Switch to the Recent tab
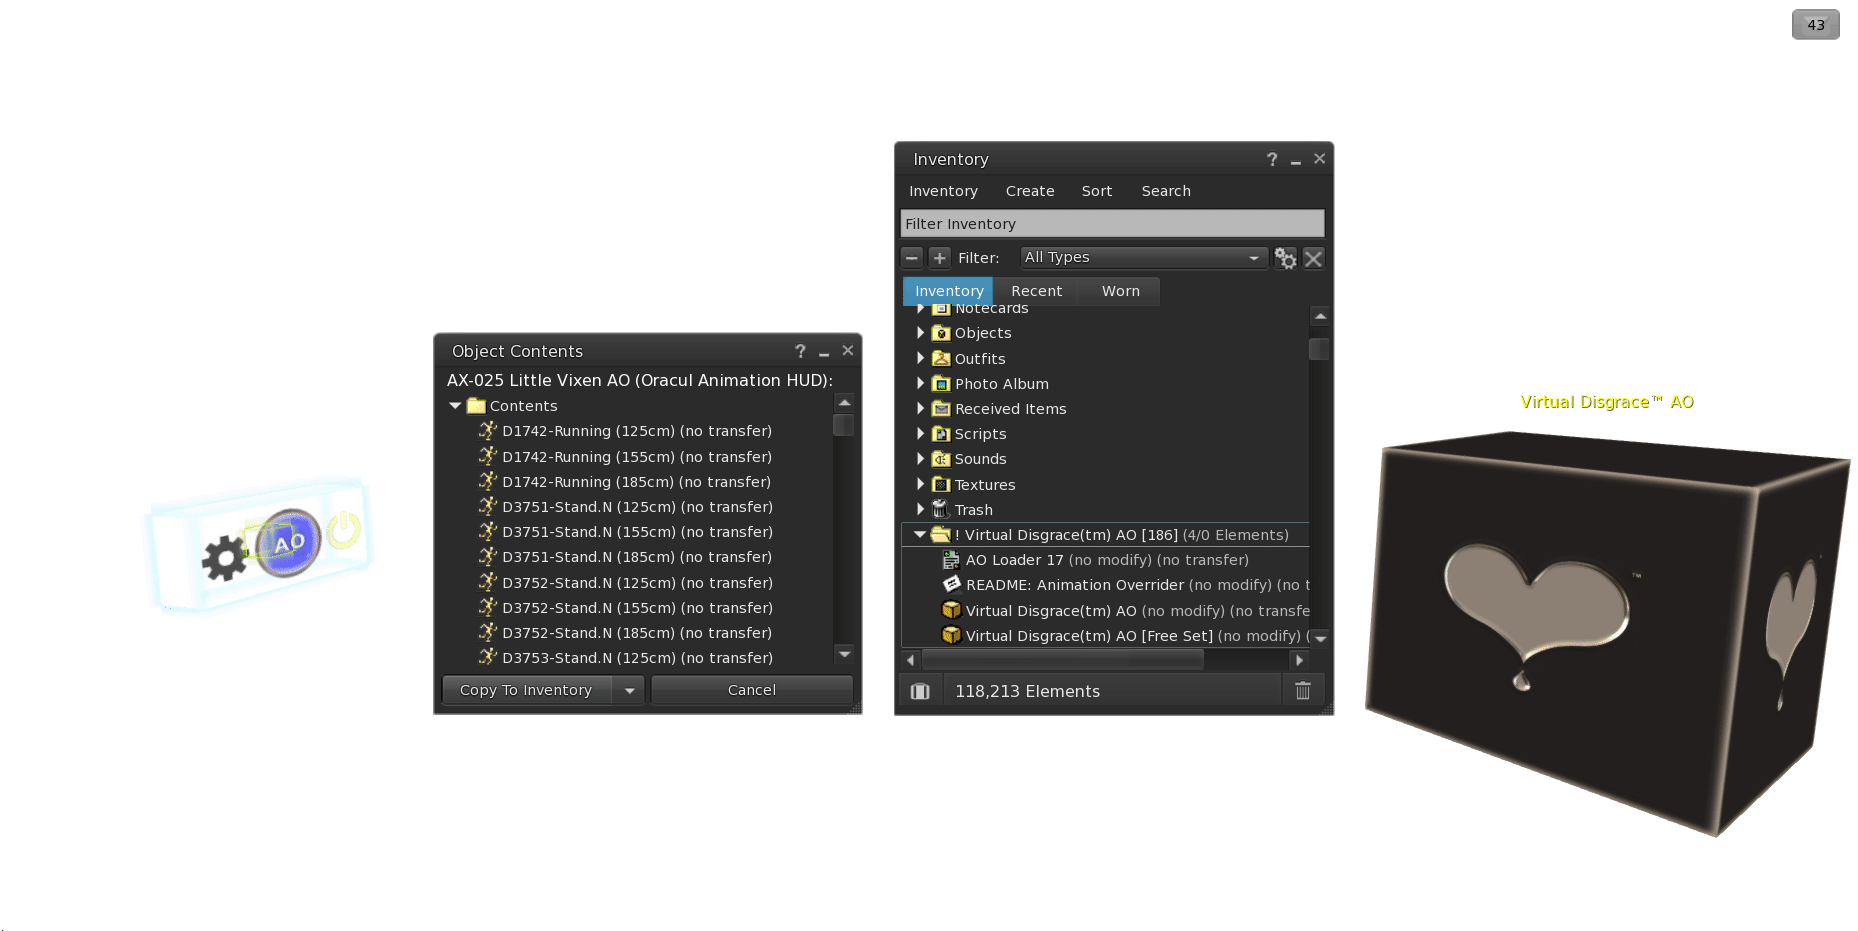Viewport: 1858px width, 931px height. click(1036, 291)
